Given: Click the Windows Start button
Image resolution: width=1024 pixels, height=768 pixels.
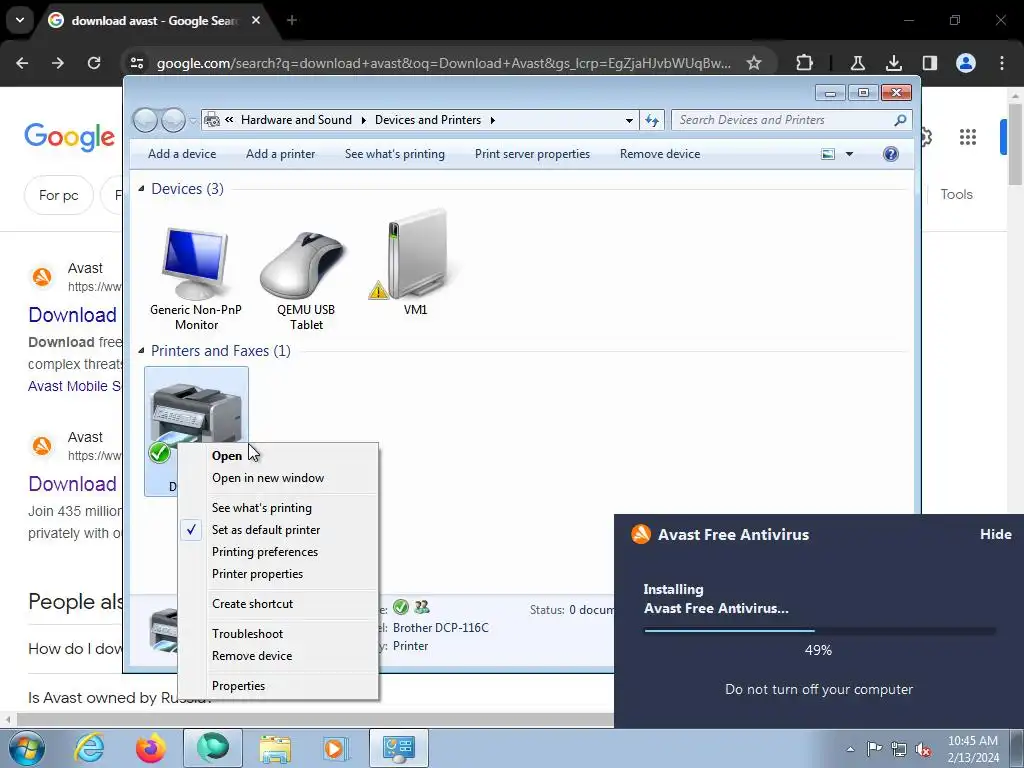Looking at the screenshot, I should 27,748.
